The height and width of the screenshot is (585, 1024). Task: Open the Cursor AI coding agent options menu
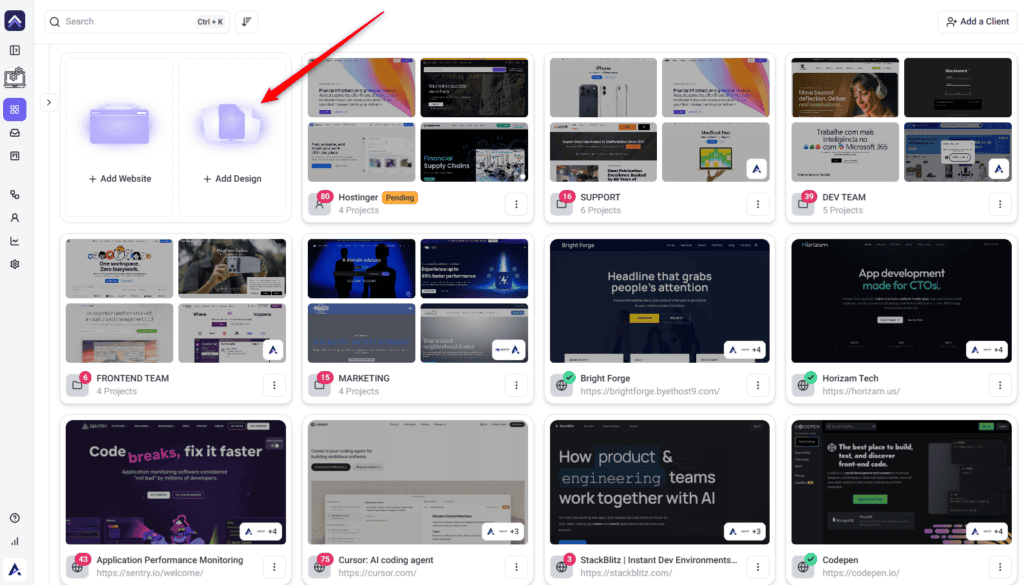coord(516,567)
